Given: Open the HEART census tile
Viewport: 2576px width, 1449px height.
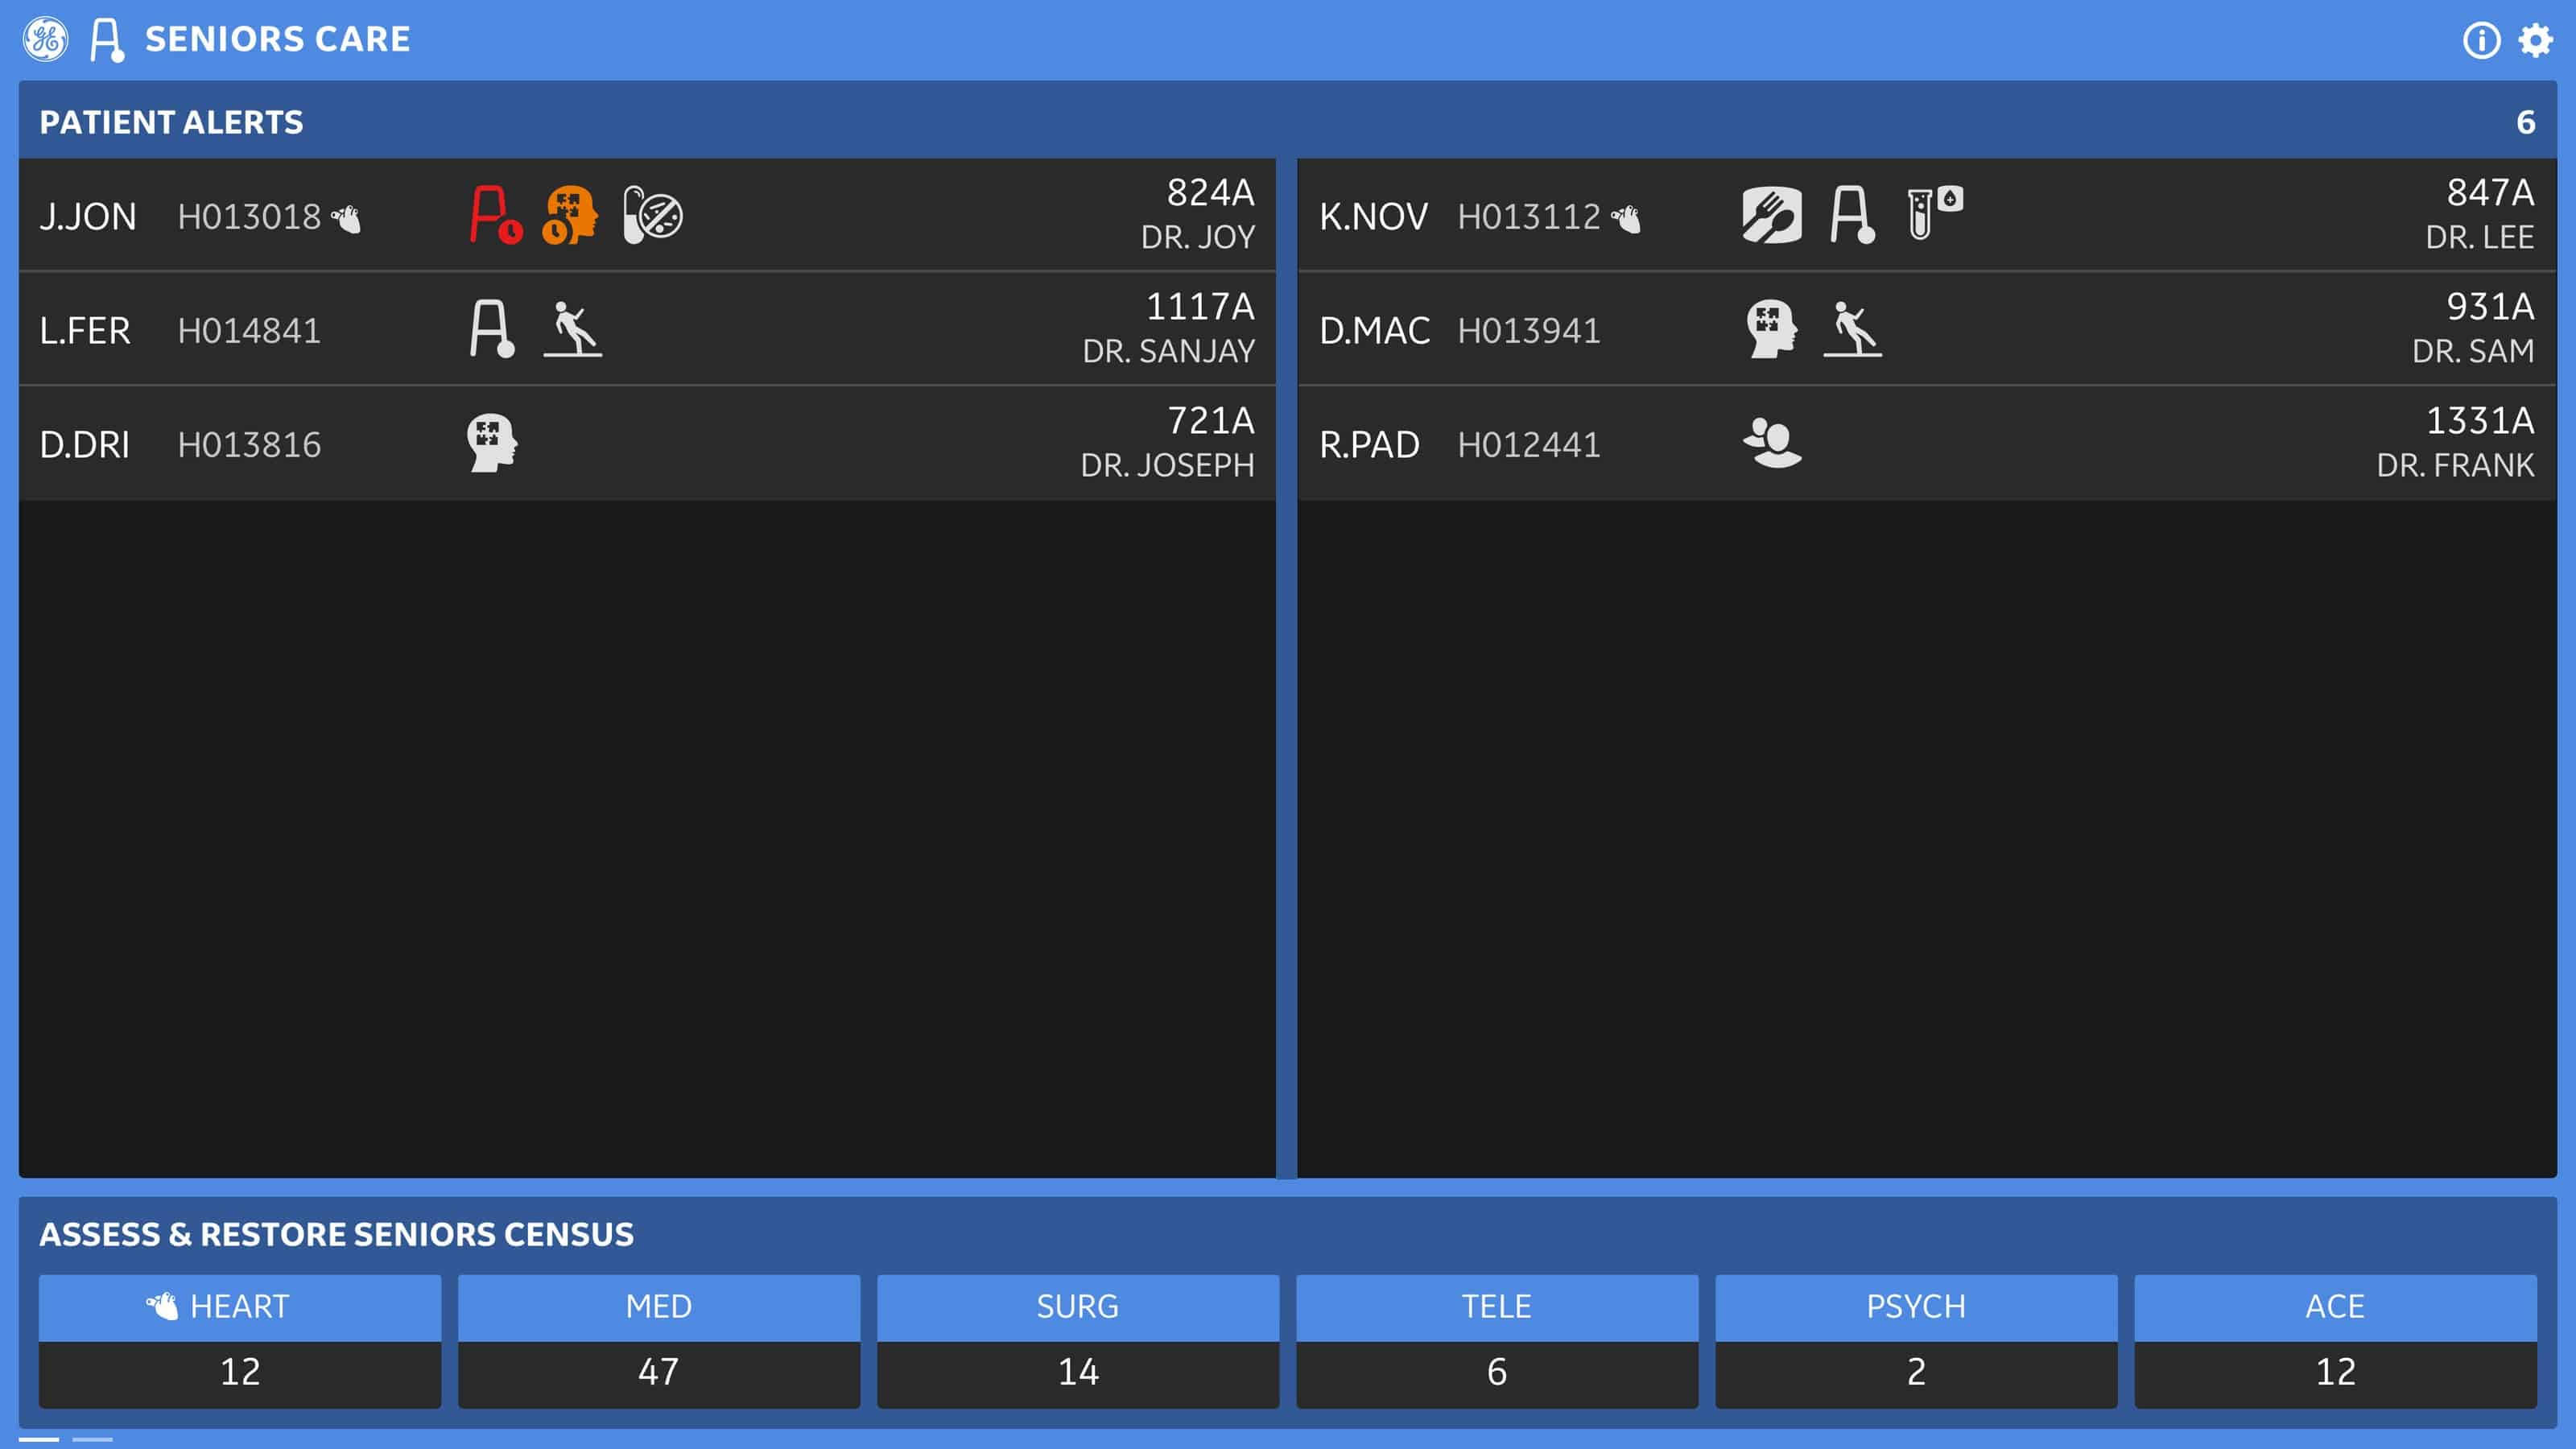Looking at the screenshot, I should [x=240, y=1341].
